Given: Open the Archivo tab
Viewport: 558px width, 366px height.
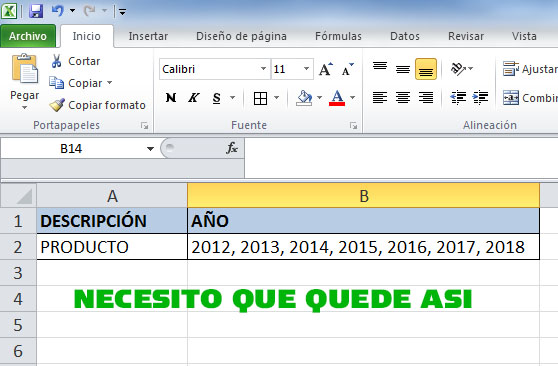Looking at the screenshot, I should coord(28,36).
